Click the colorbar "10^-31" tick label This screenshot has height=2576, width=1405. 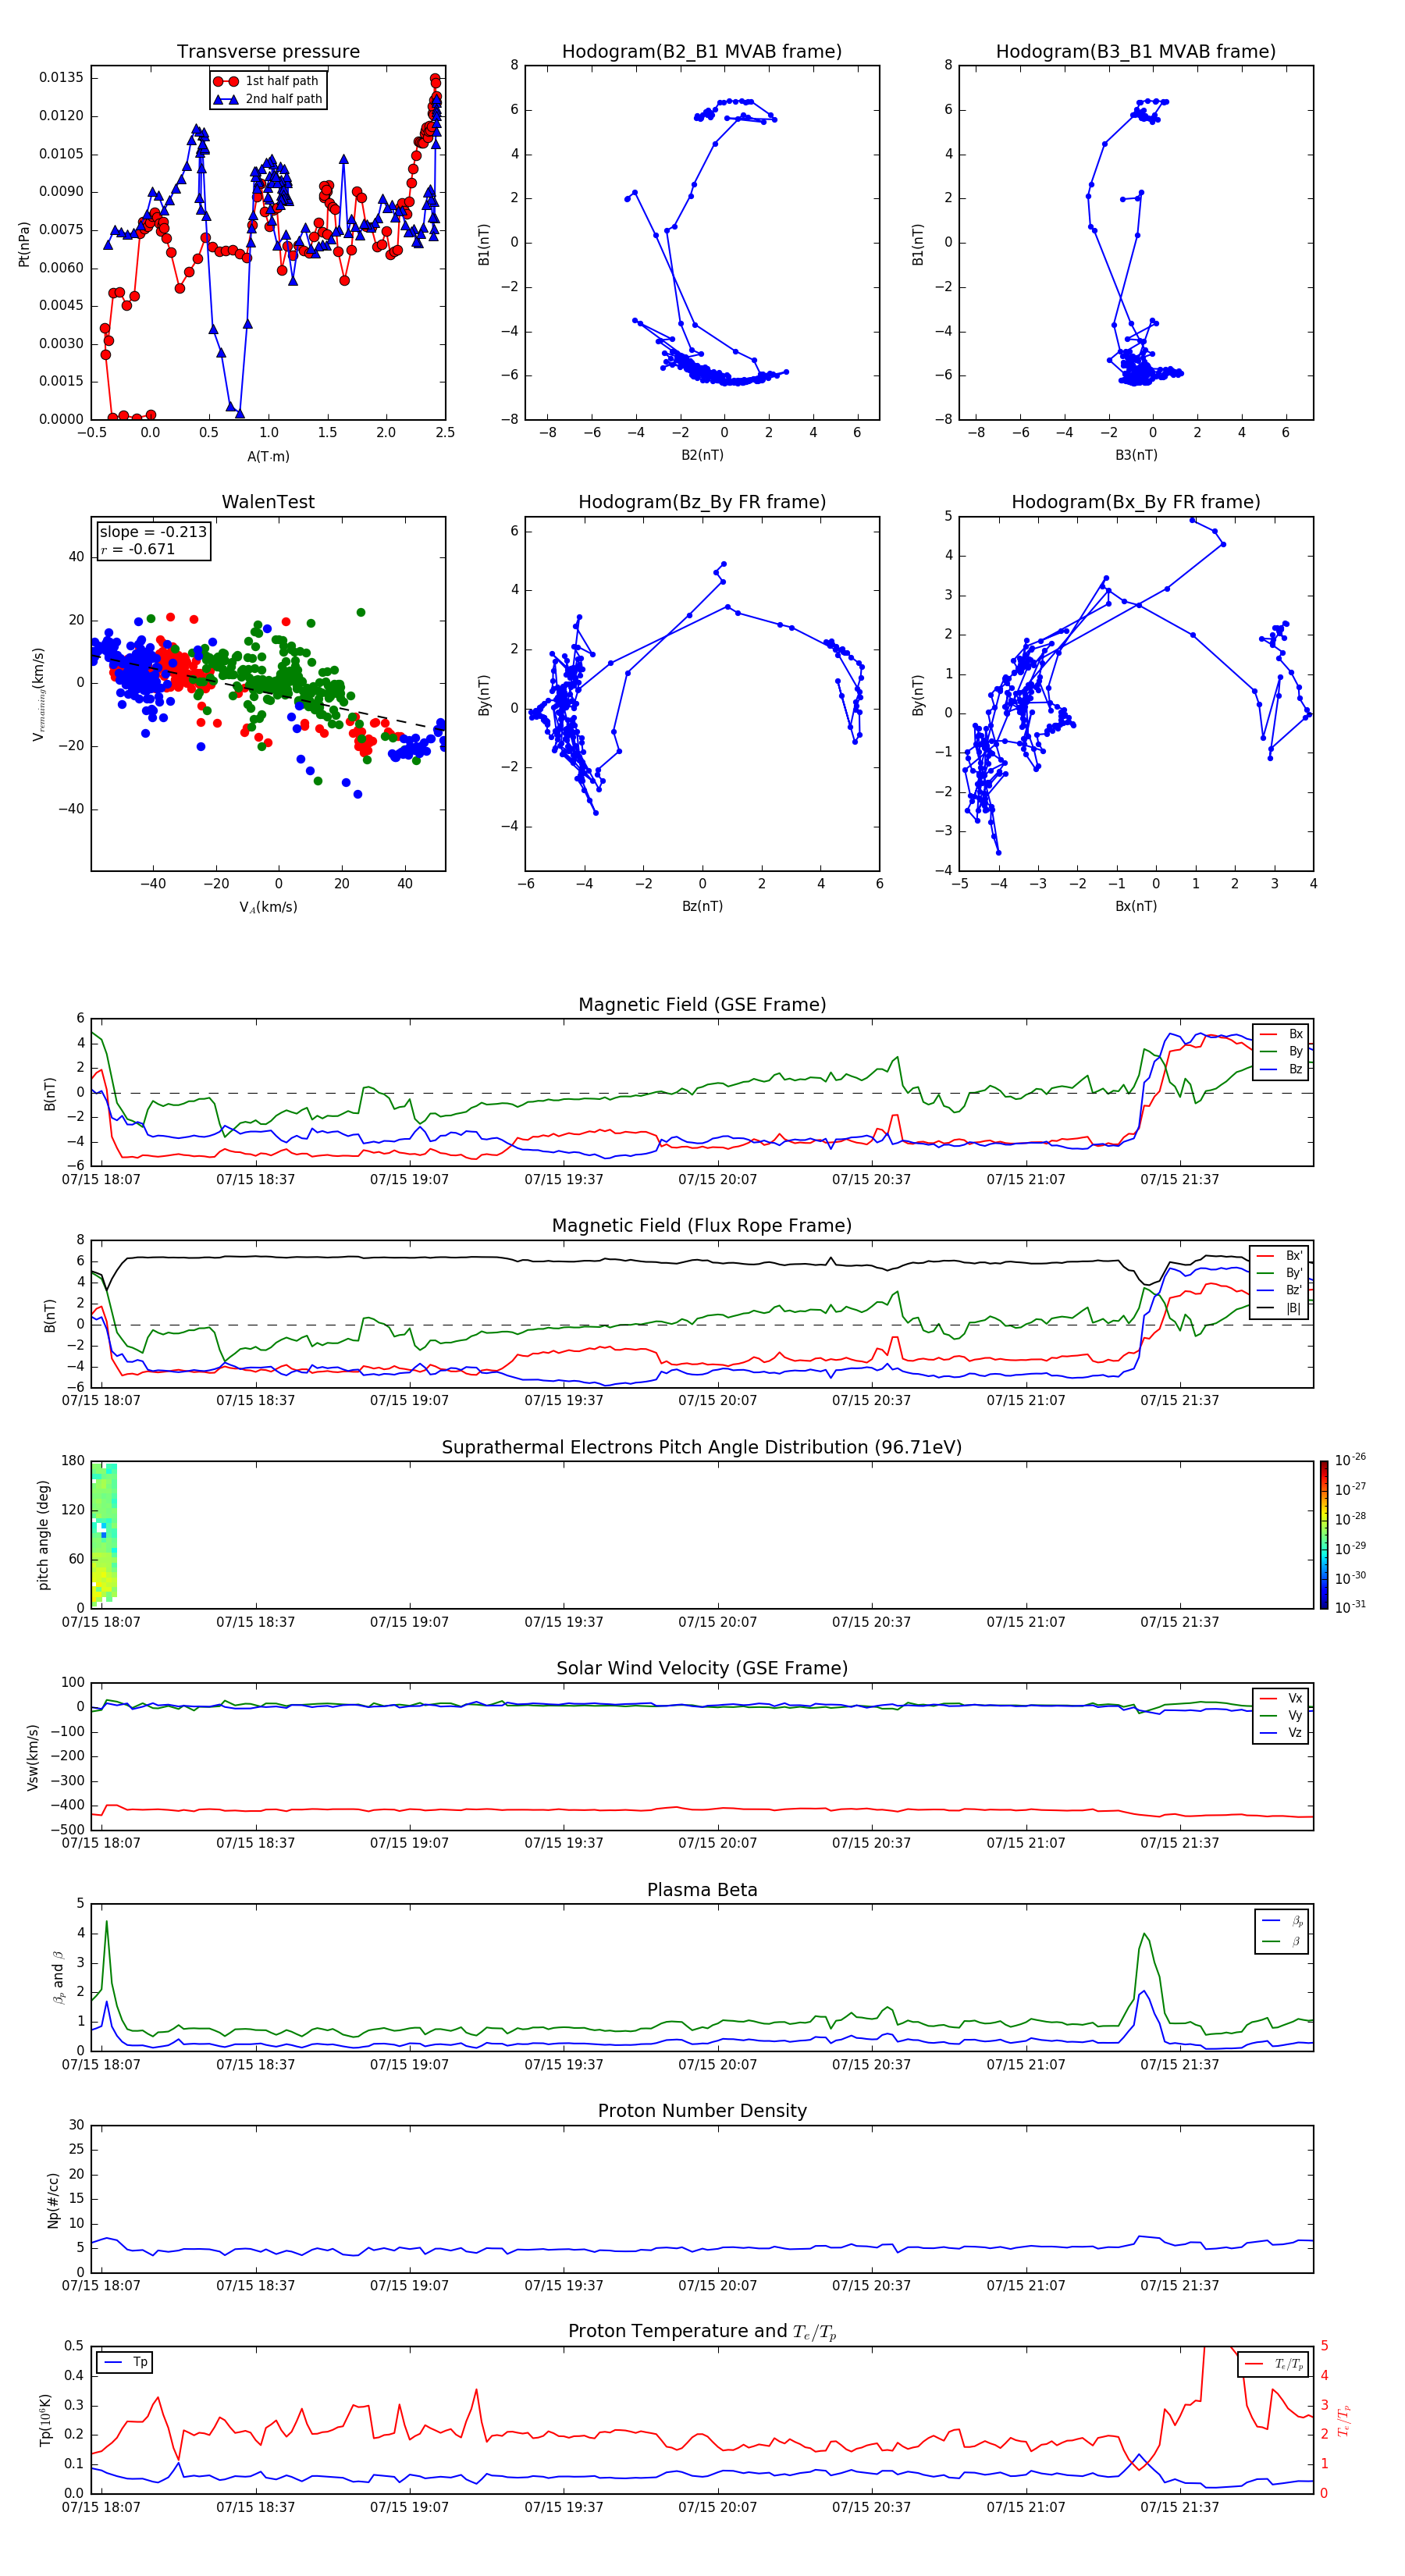(x=1350, y=1607)
